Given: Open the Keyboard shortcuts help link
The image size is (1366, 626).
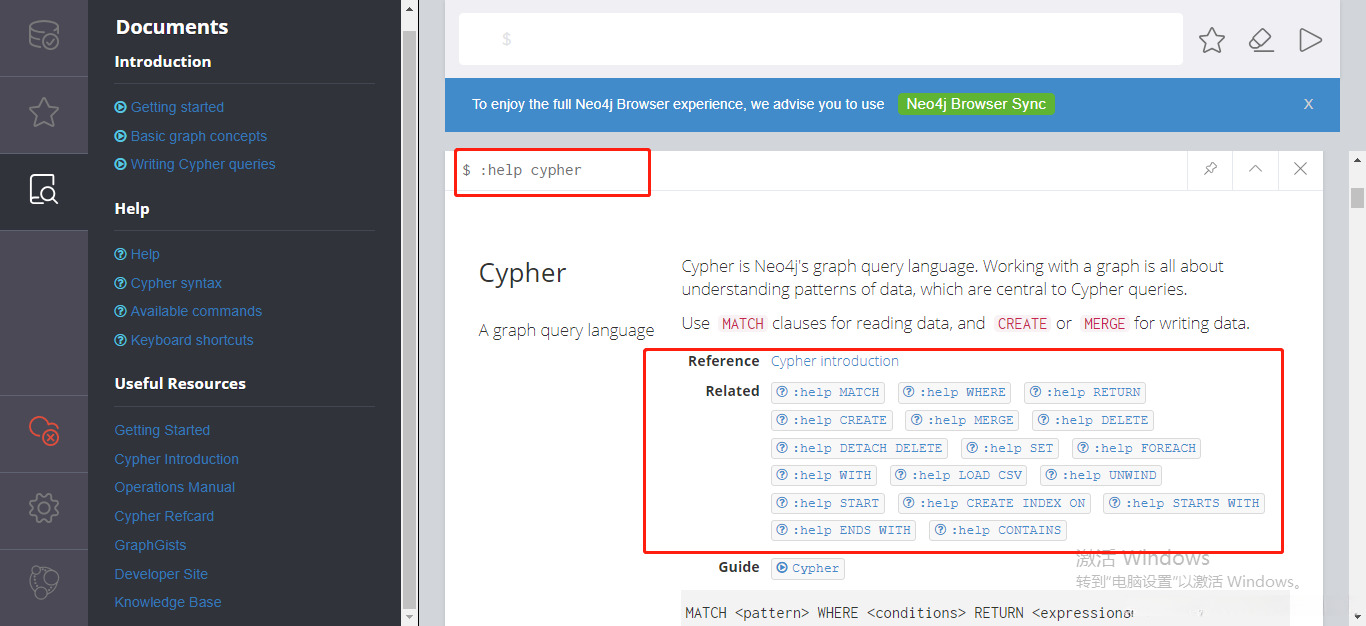Looking at the screenshot, I should click(184, 340).
